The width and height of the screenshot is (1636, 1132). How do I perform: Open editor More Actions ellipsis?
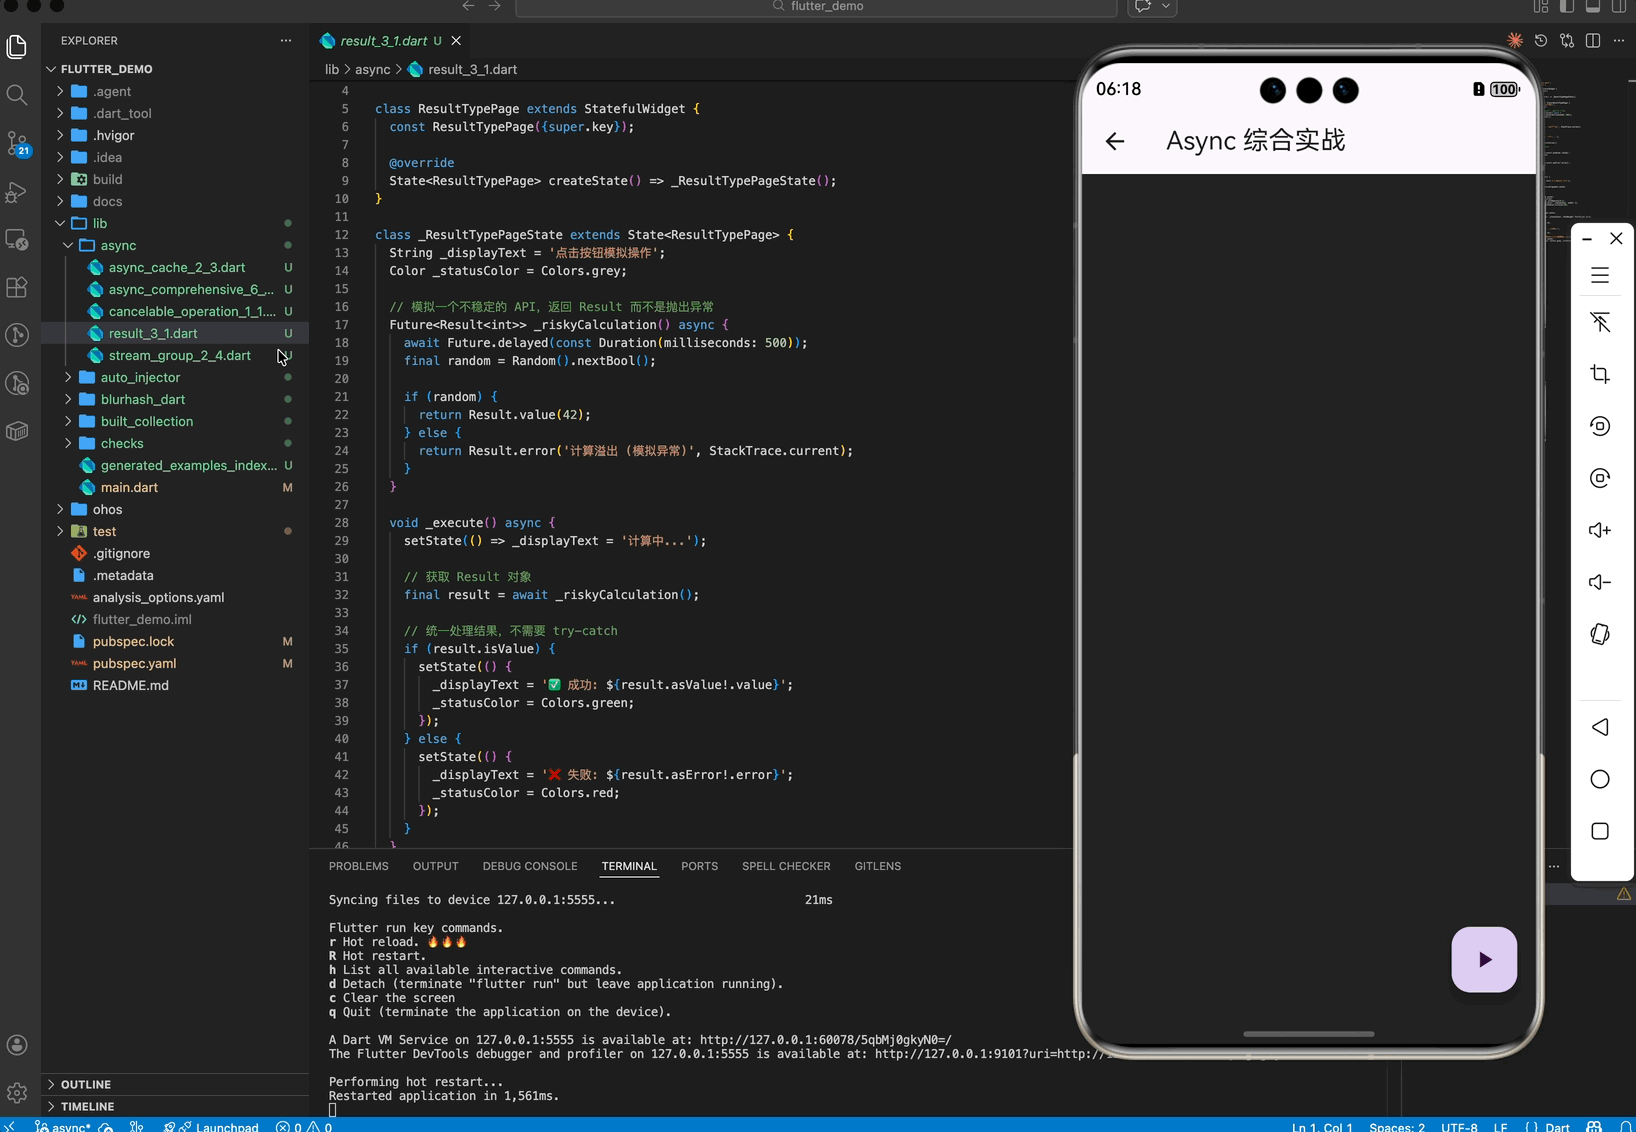1619,41
